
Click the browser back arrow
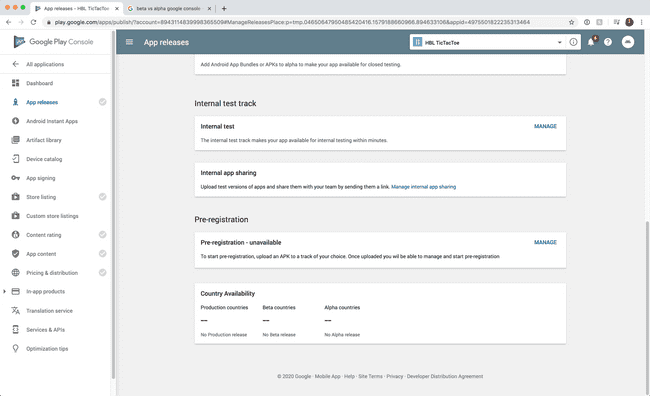click(x=9, y=22)
